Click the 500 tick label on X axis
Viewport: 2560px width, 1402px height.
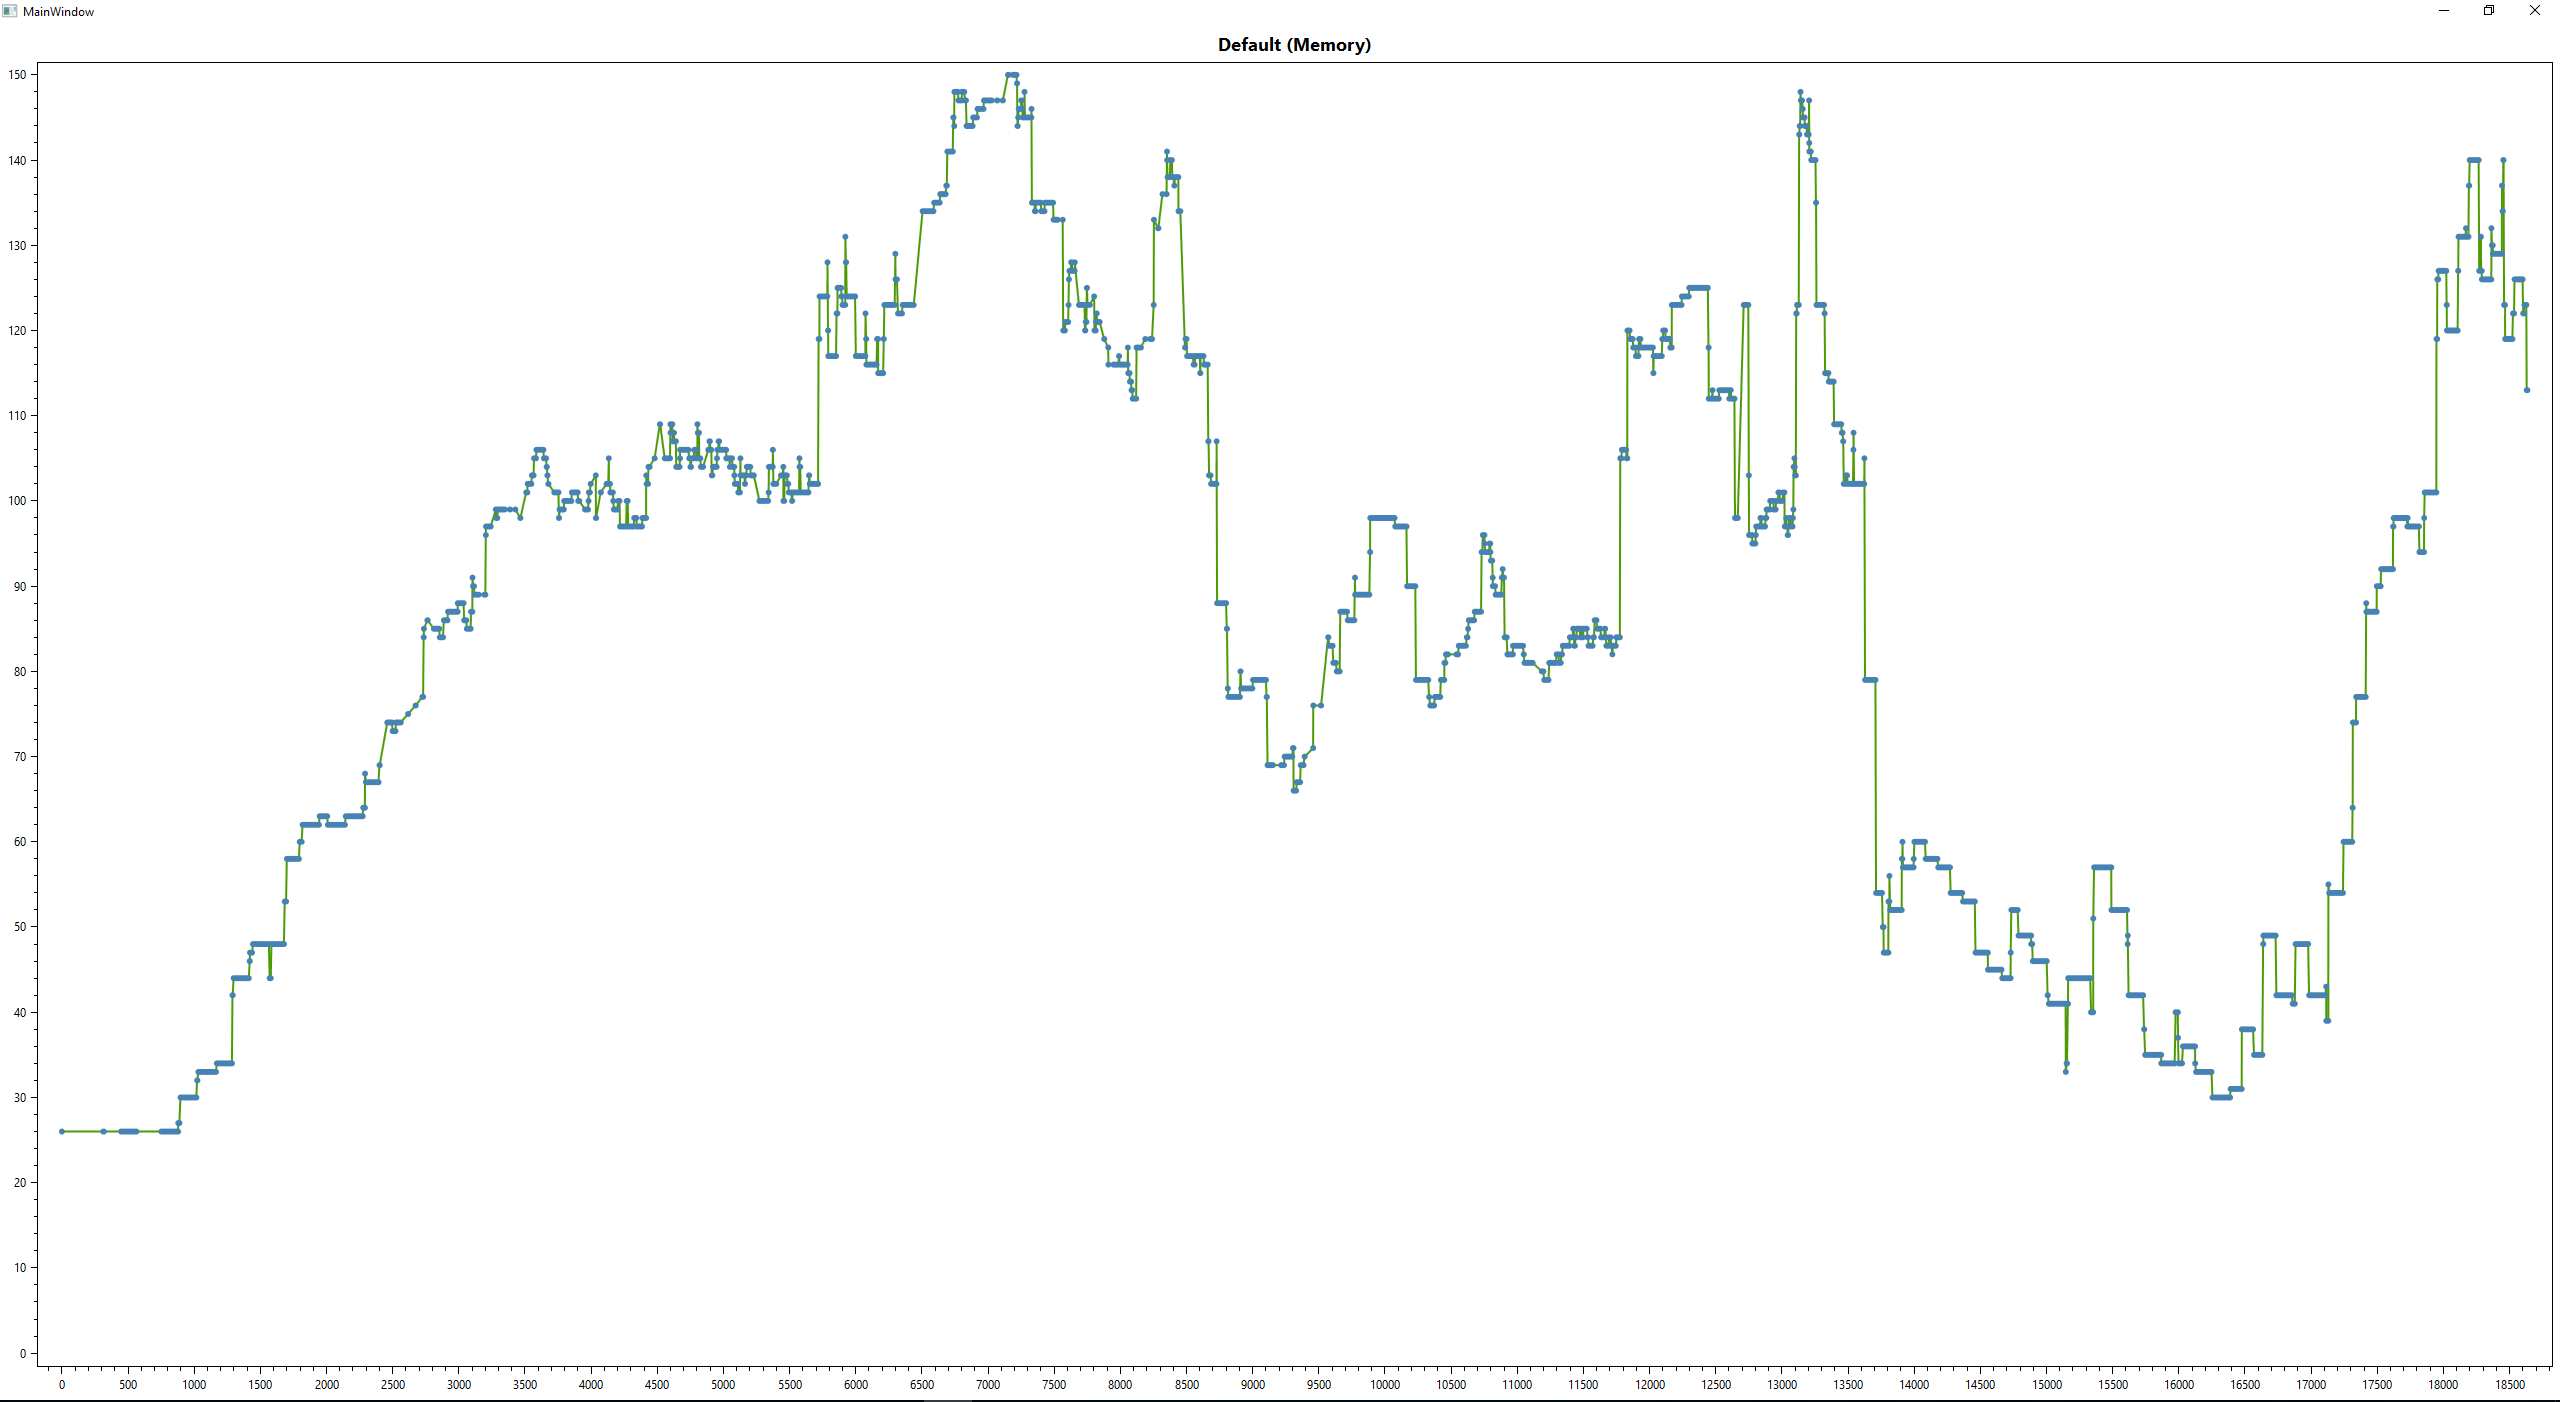[x=128, y=1385]
